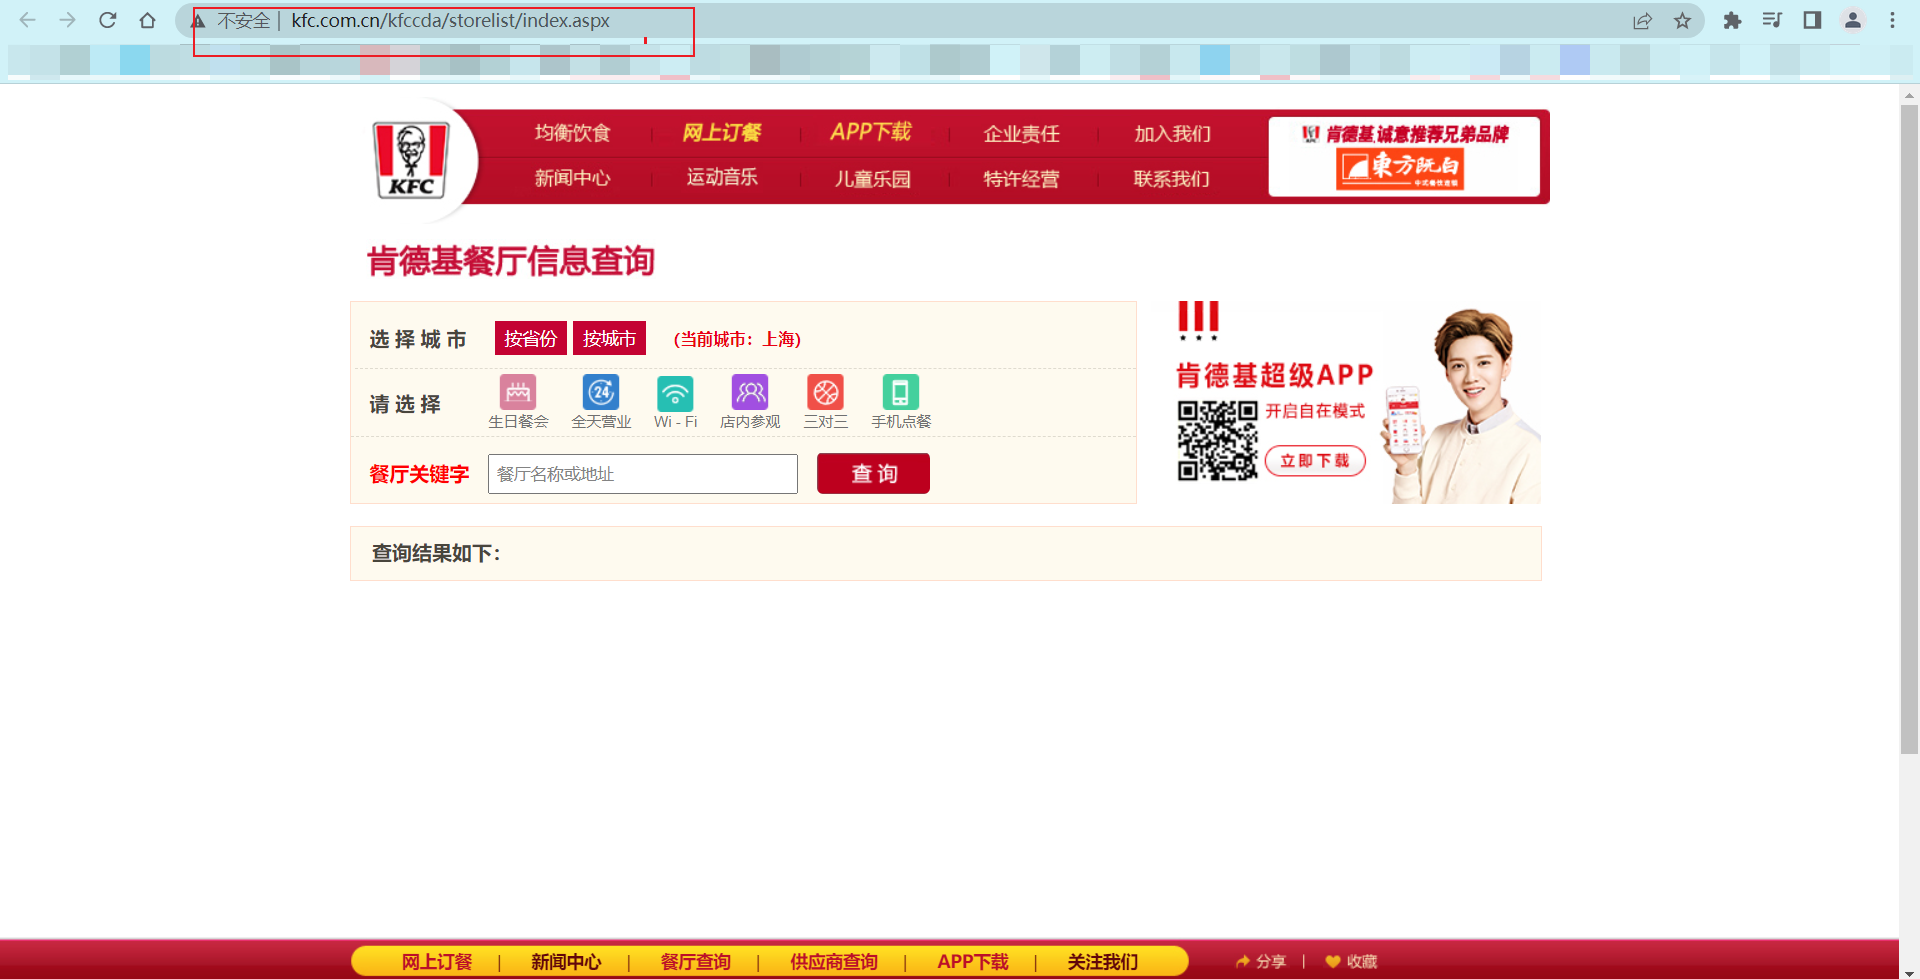Filter by 手机点餐 mobile ordering icon
Viewport: 1920px width, 979px height.
tap(900, 392)
